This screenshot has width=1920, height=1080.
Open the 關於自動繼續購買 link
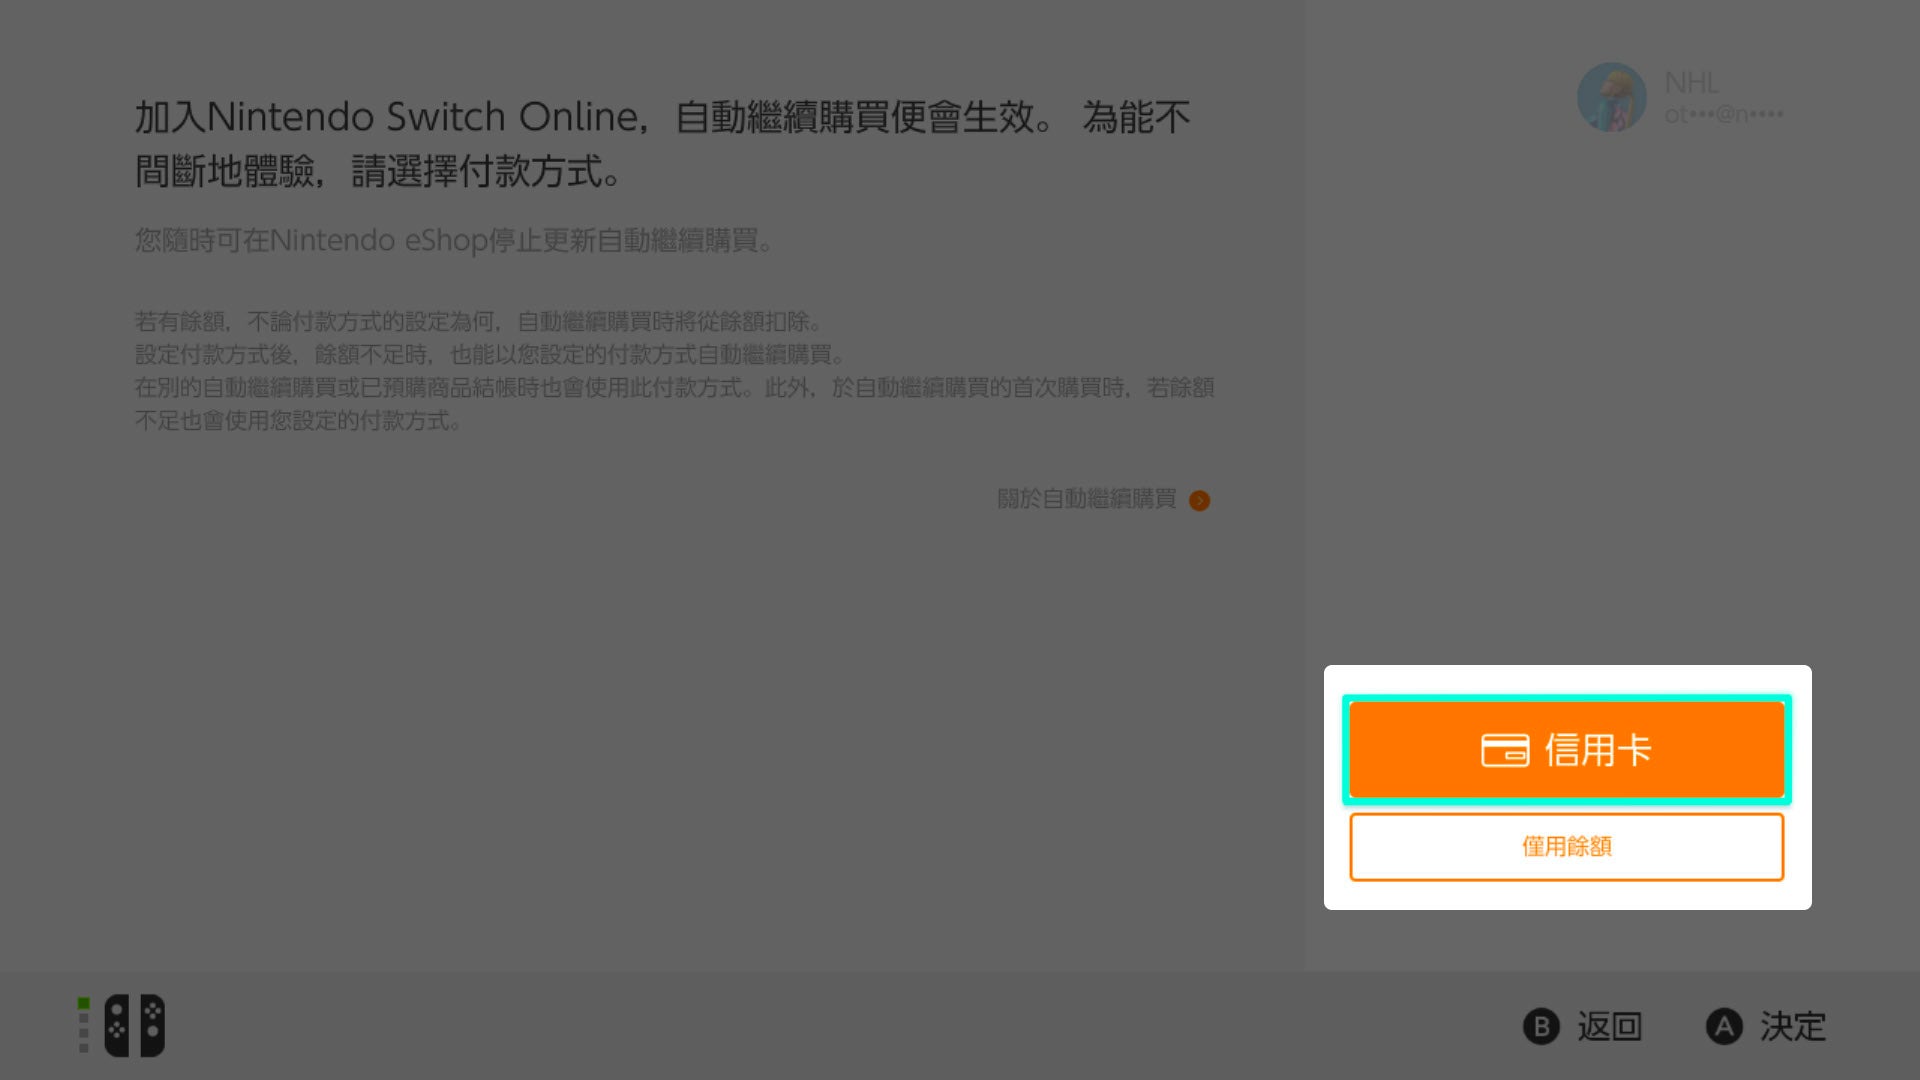click(1087, 499)
